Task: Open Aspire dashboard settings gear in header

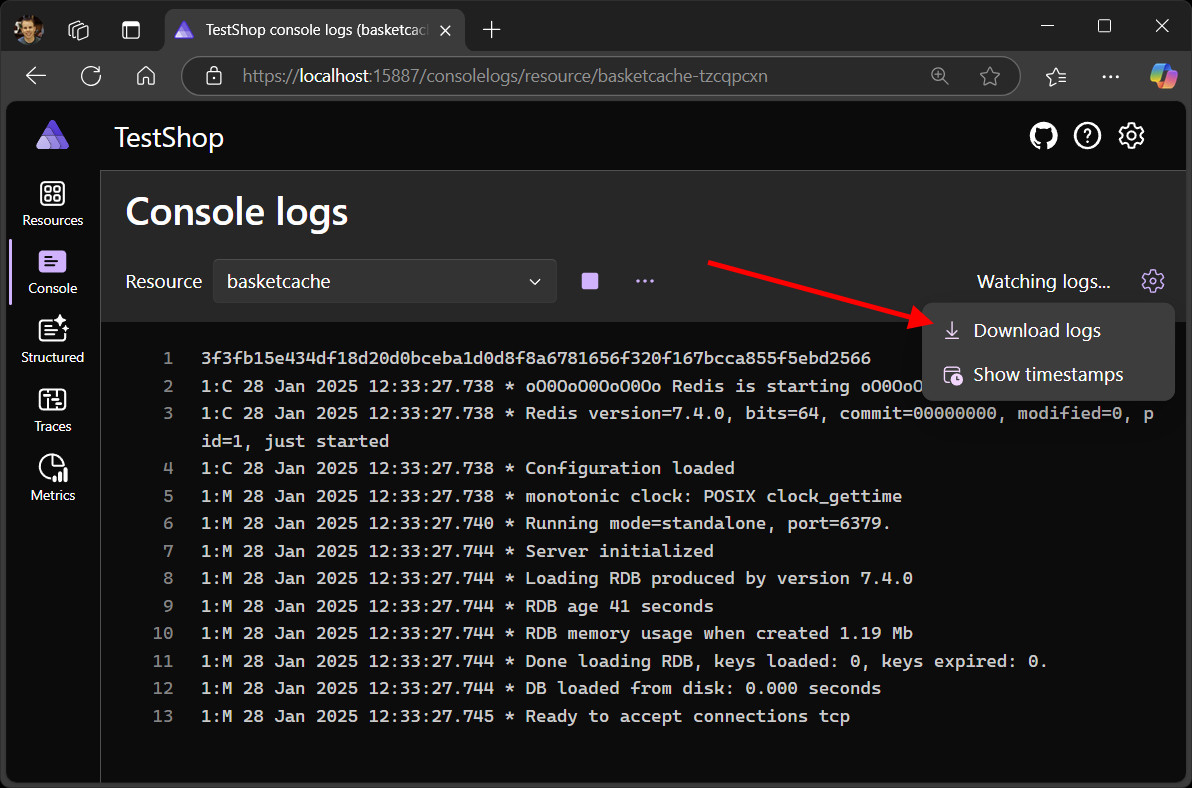Action: point(1131,135)
